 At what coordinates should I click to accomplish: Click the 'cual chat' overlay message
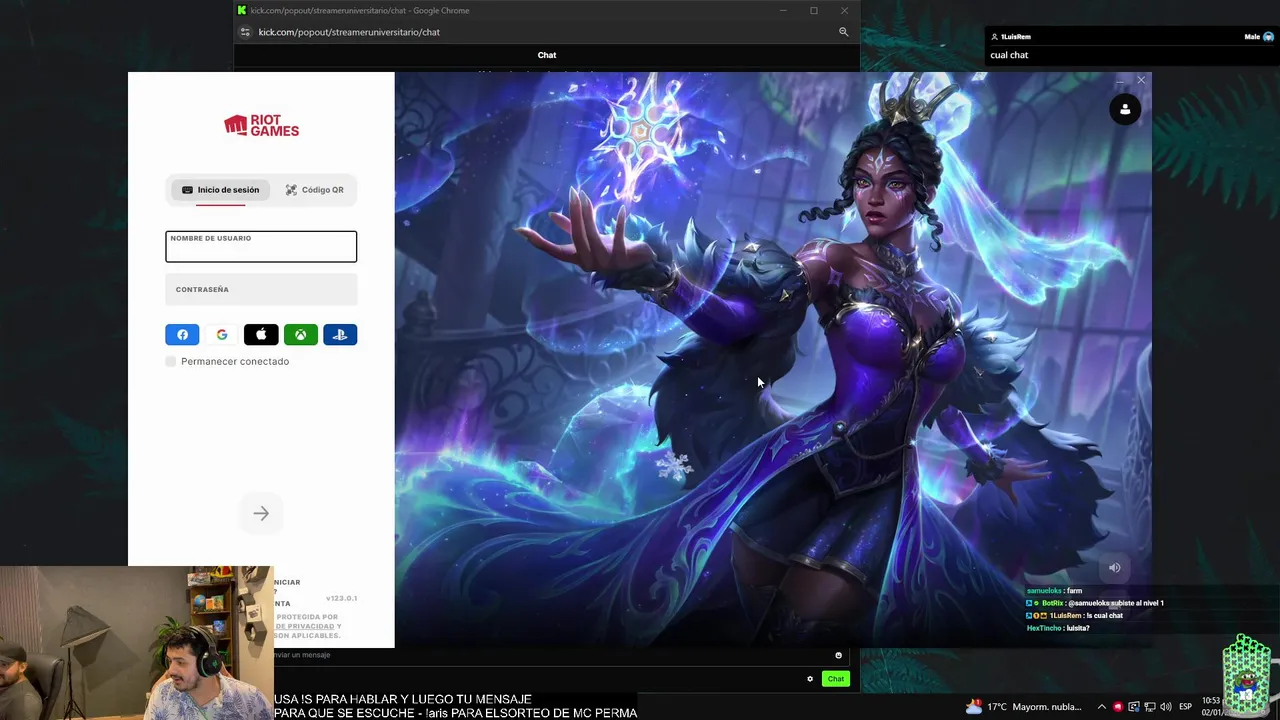pos(1009,55)
